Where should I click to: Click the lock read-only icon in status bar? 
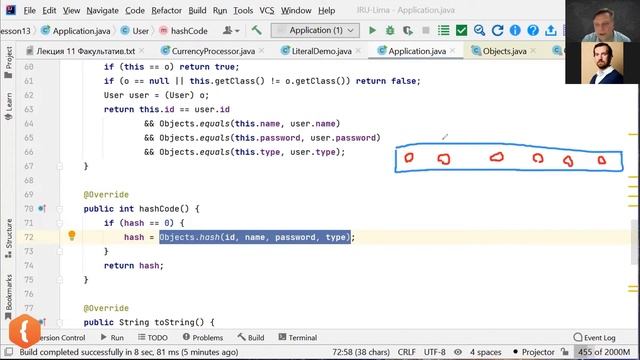(x=565, y=351)
